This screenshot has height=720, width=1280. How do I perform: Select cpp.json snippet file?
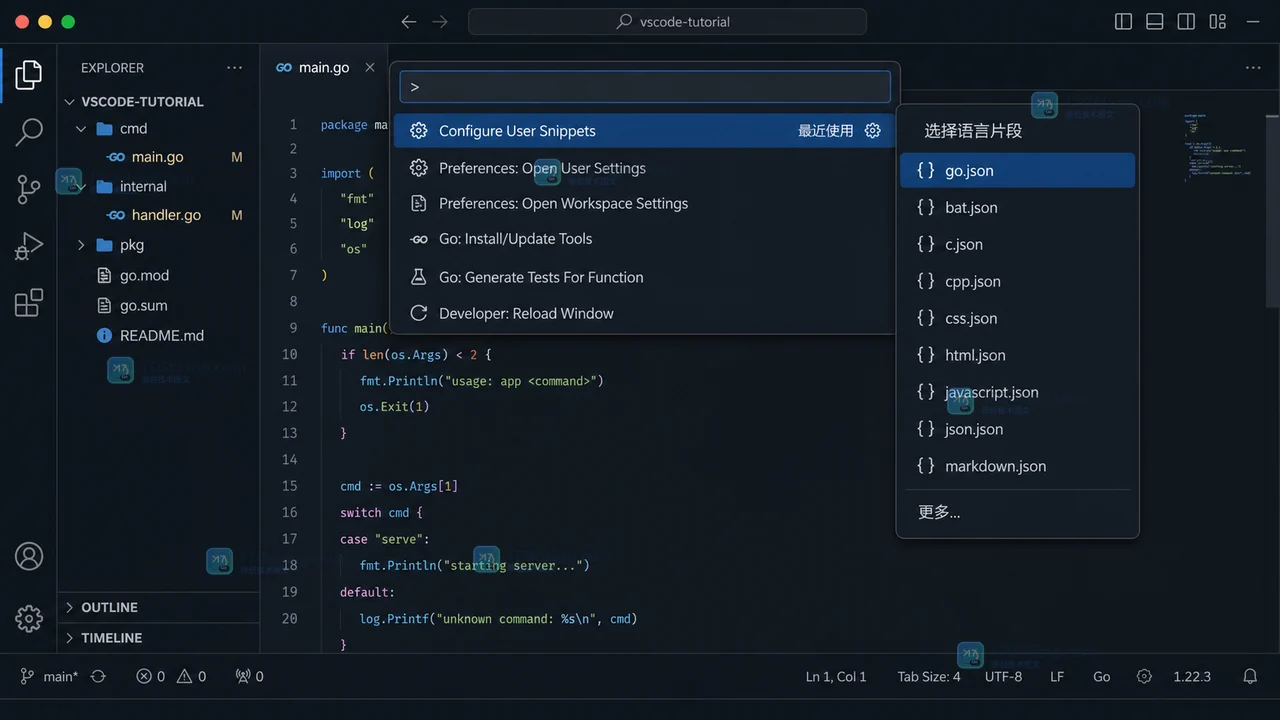click(x=1017, y=281)
